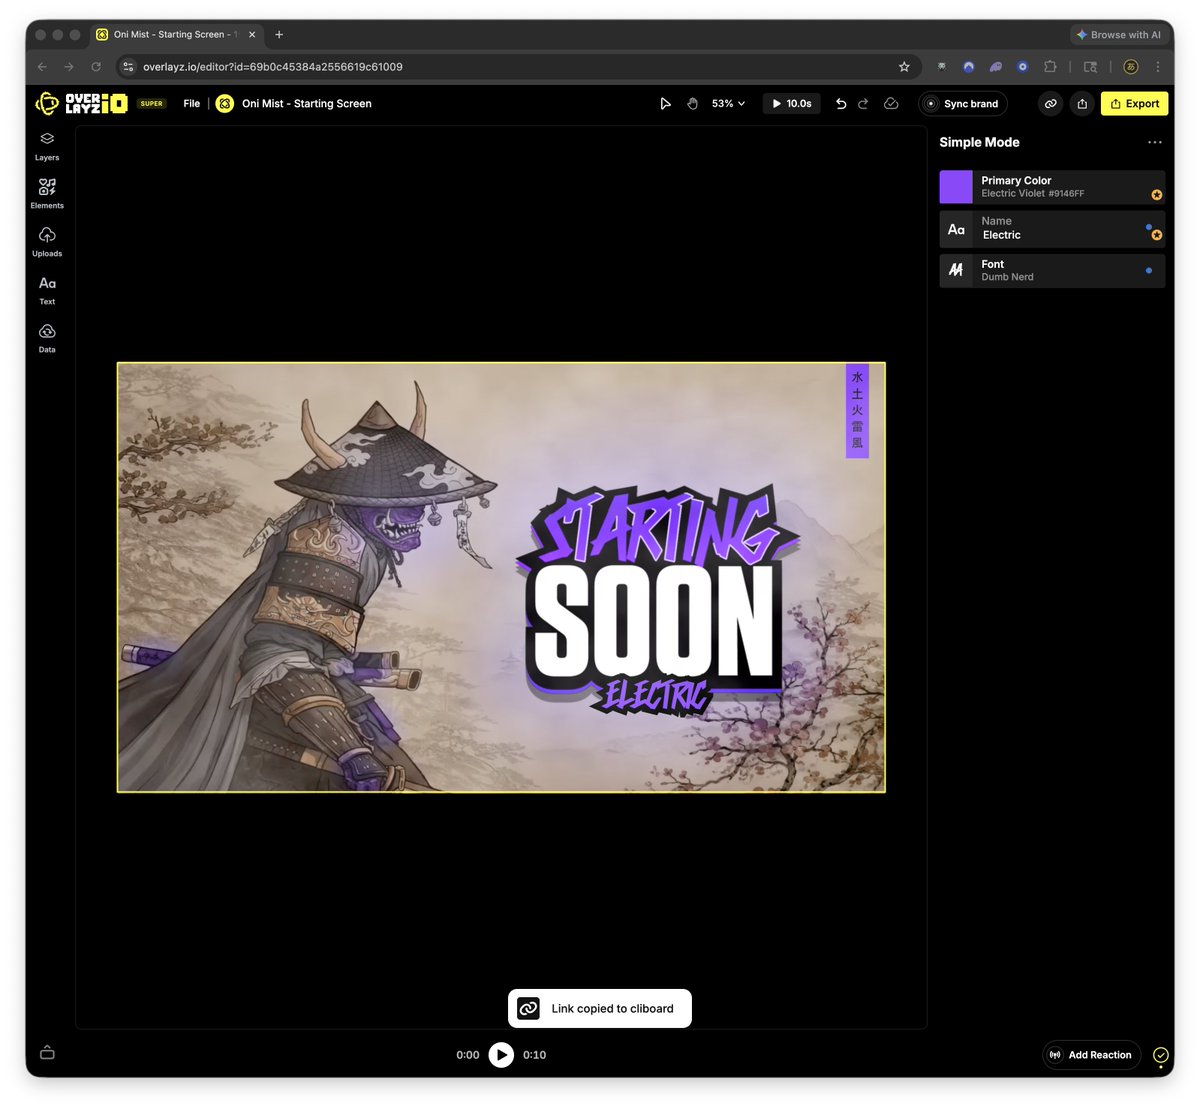
Task: Click the Electric Violet #9146FF label
Action: tap(1033, 194)
